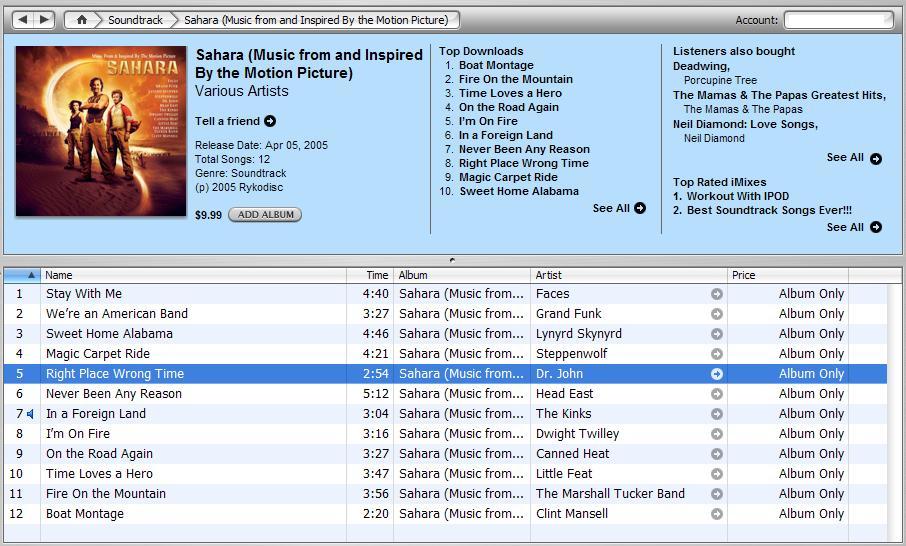Click the Tell a friend arrow icon
906x546 pixels.
(x=270, y=121)
